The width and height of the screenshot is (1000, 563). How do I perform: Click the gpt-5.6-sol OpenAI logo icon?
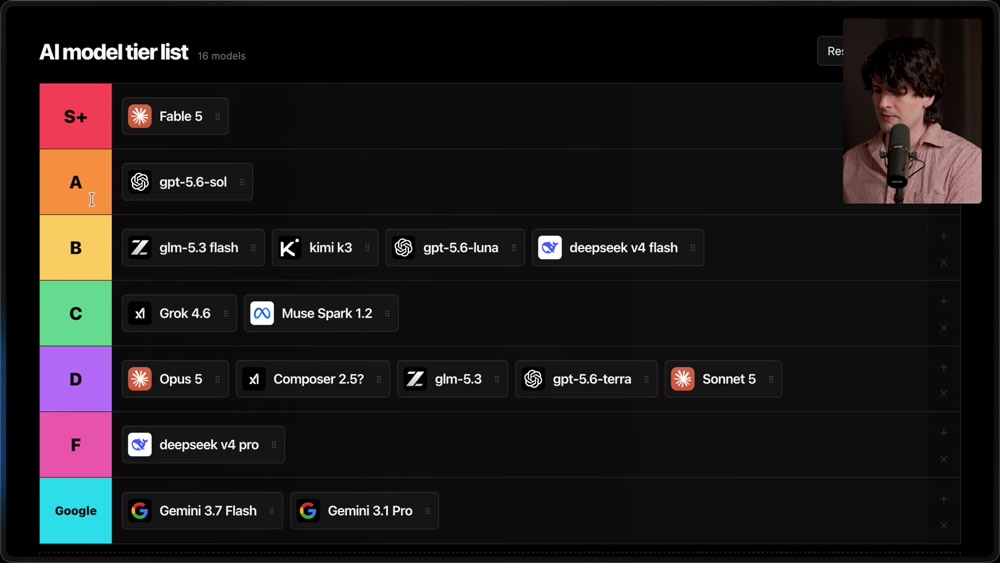(x=140, y=182)
